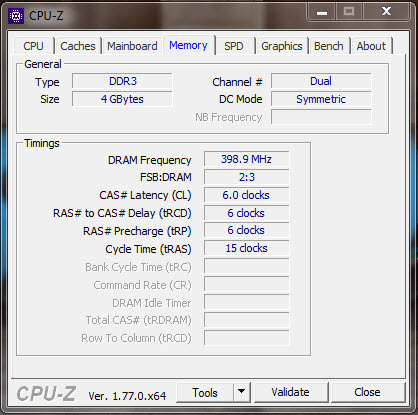Click the DRAM Frequency value field
Screen dimensions: 418x415
[x=246, y=159]
